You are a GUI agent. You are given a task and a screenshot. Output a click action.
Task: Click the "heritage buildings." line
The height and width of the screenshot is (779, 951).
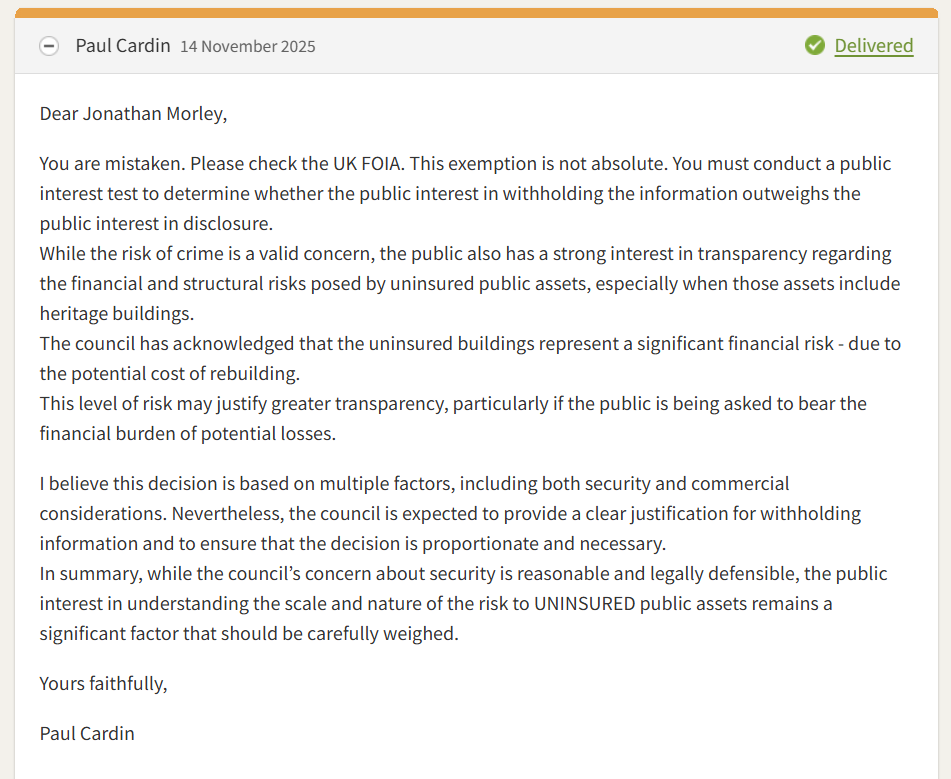click(x=116, y=313)
